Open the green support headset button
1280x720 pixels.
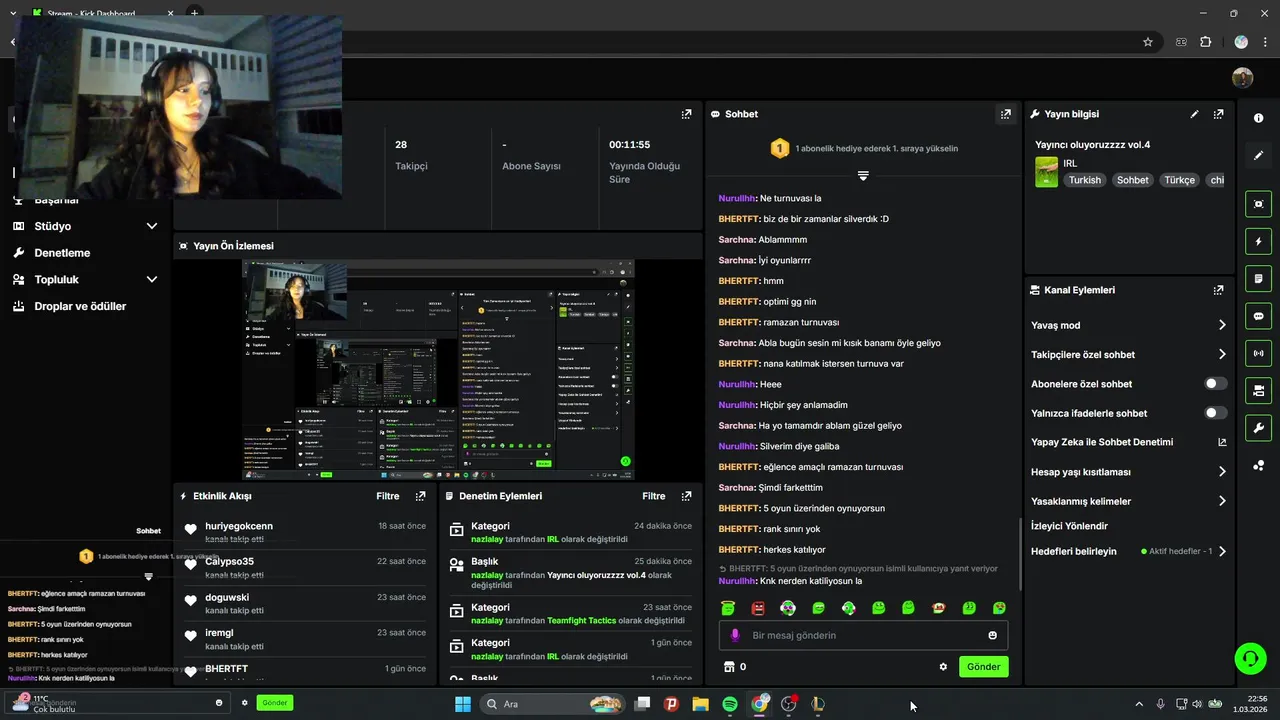tap(1250, 658)
